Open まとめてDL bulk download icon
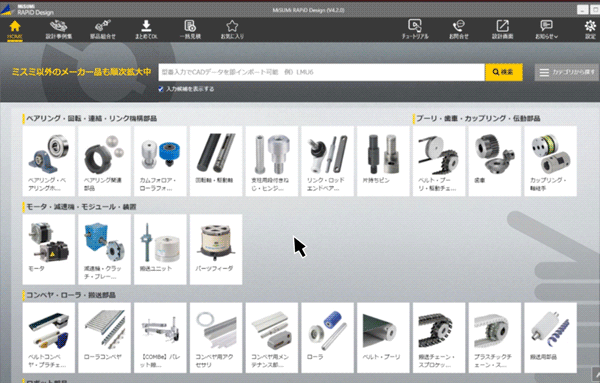 (x=146, y=30)
